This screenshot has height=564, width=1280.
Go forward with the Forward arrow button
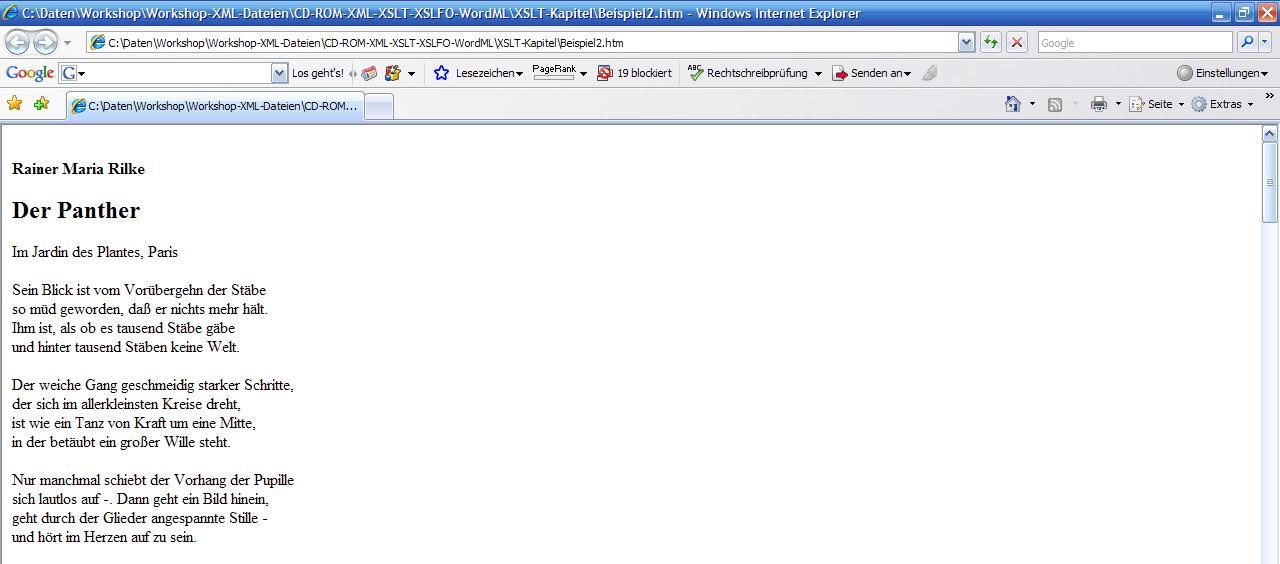(x=45, y=43)
